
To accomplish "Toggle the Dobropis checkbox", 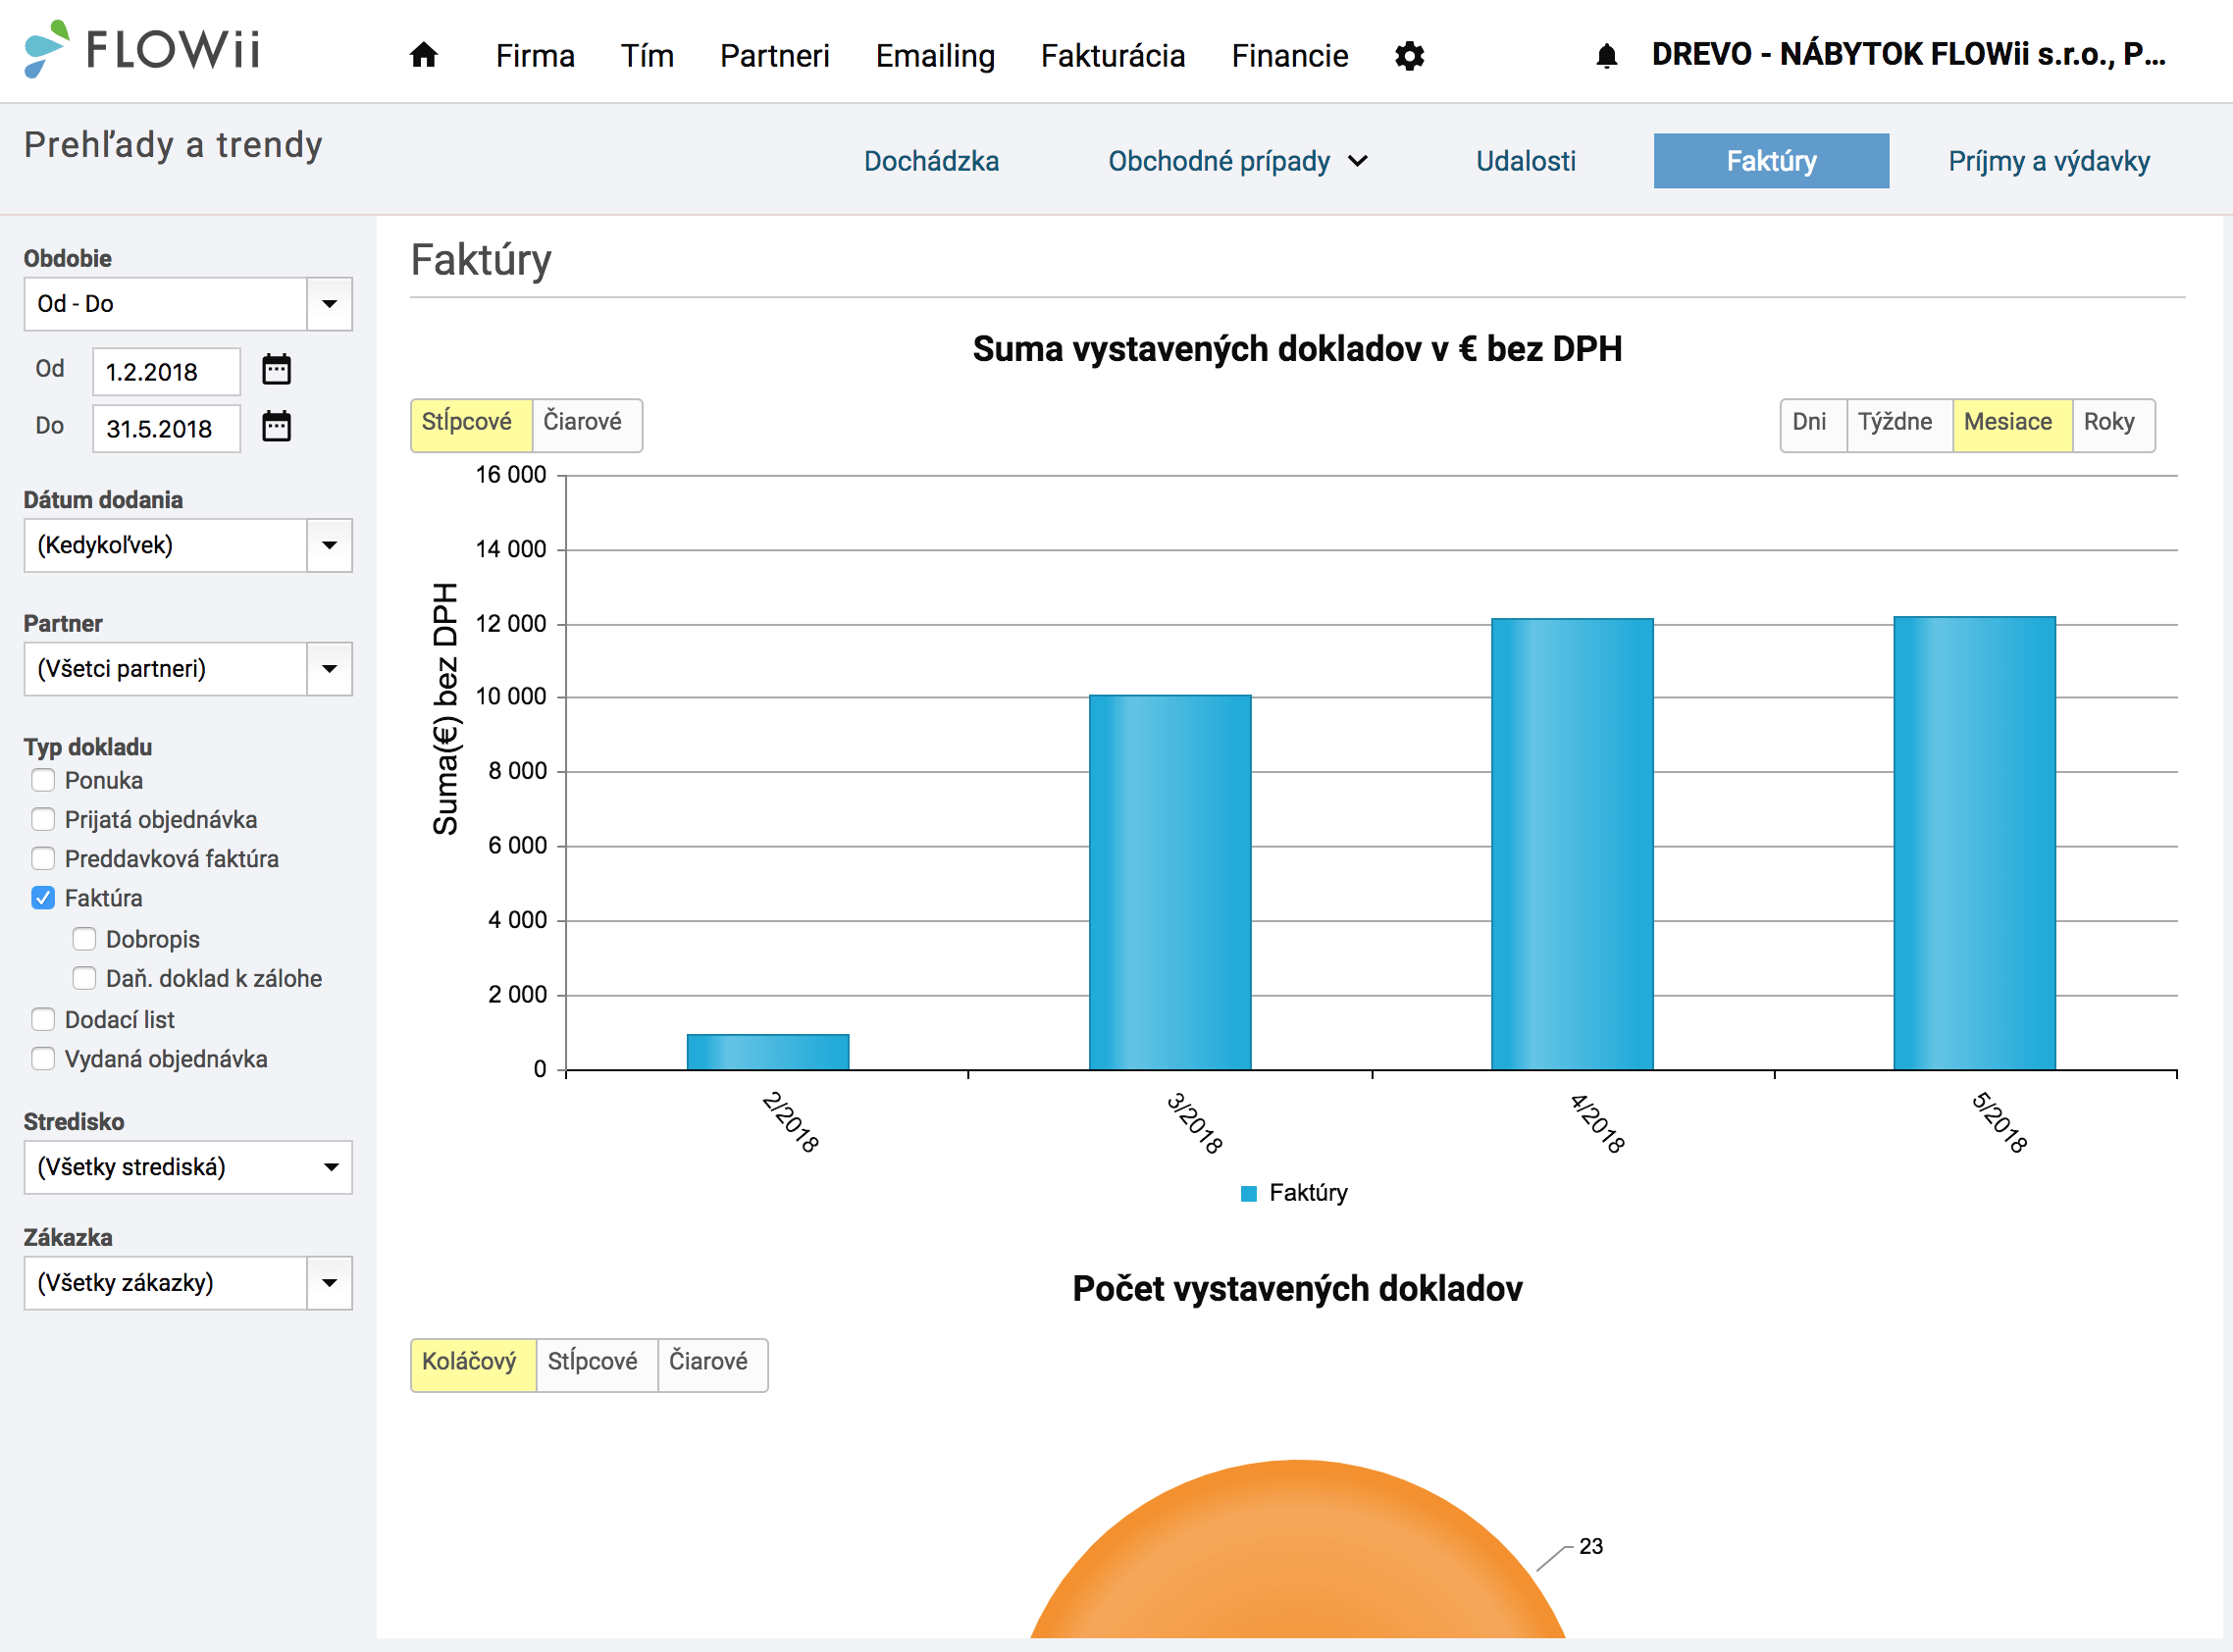I will (84, 938).
